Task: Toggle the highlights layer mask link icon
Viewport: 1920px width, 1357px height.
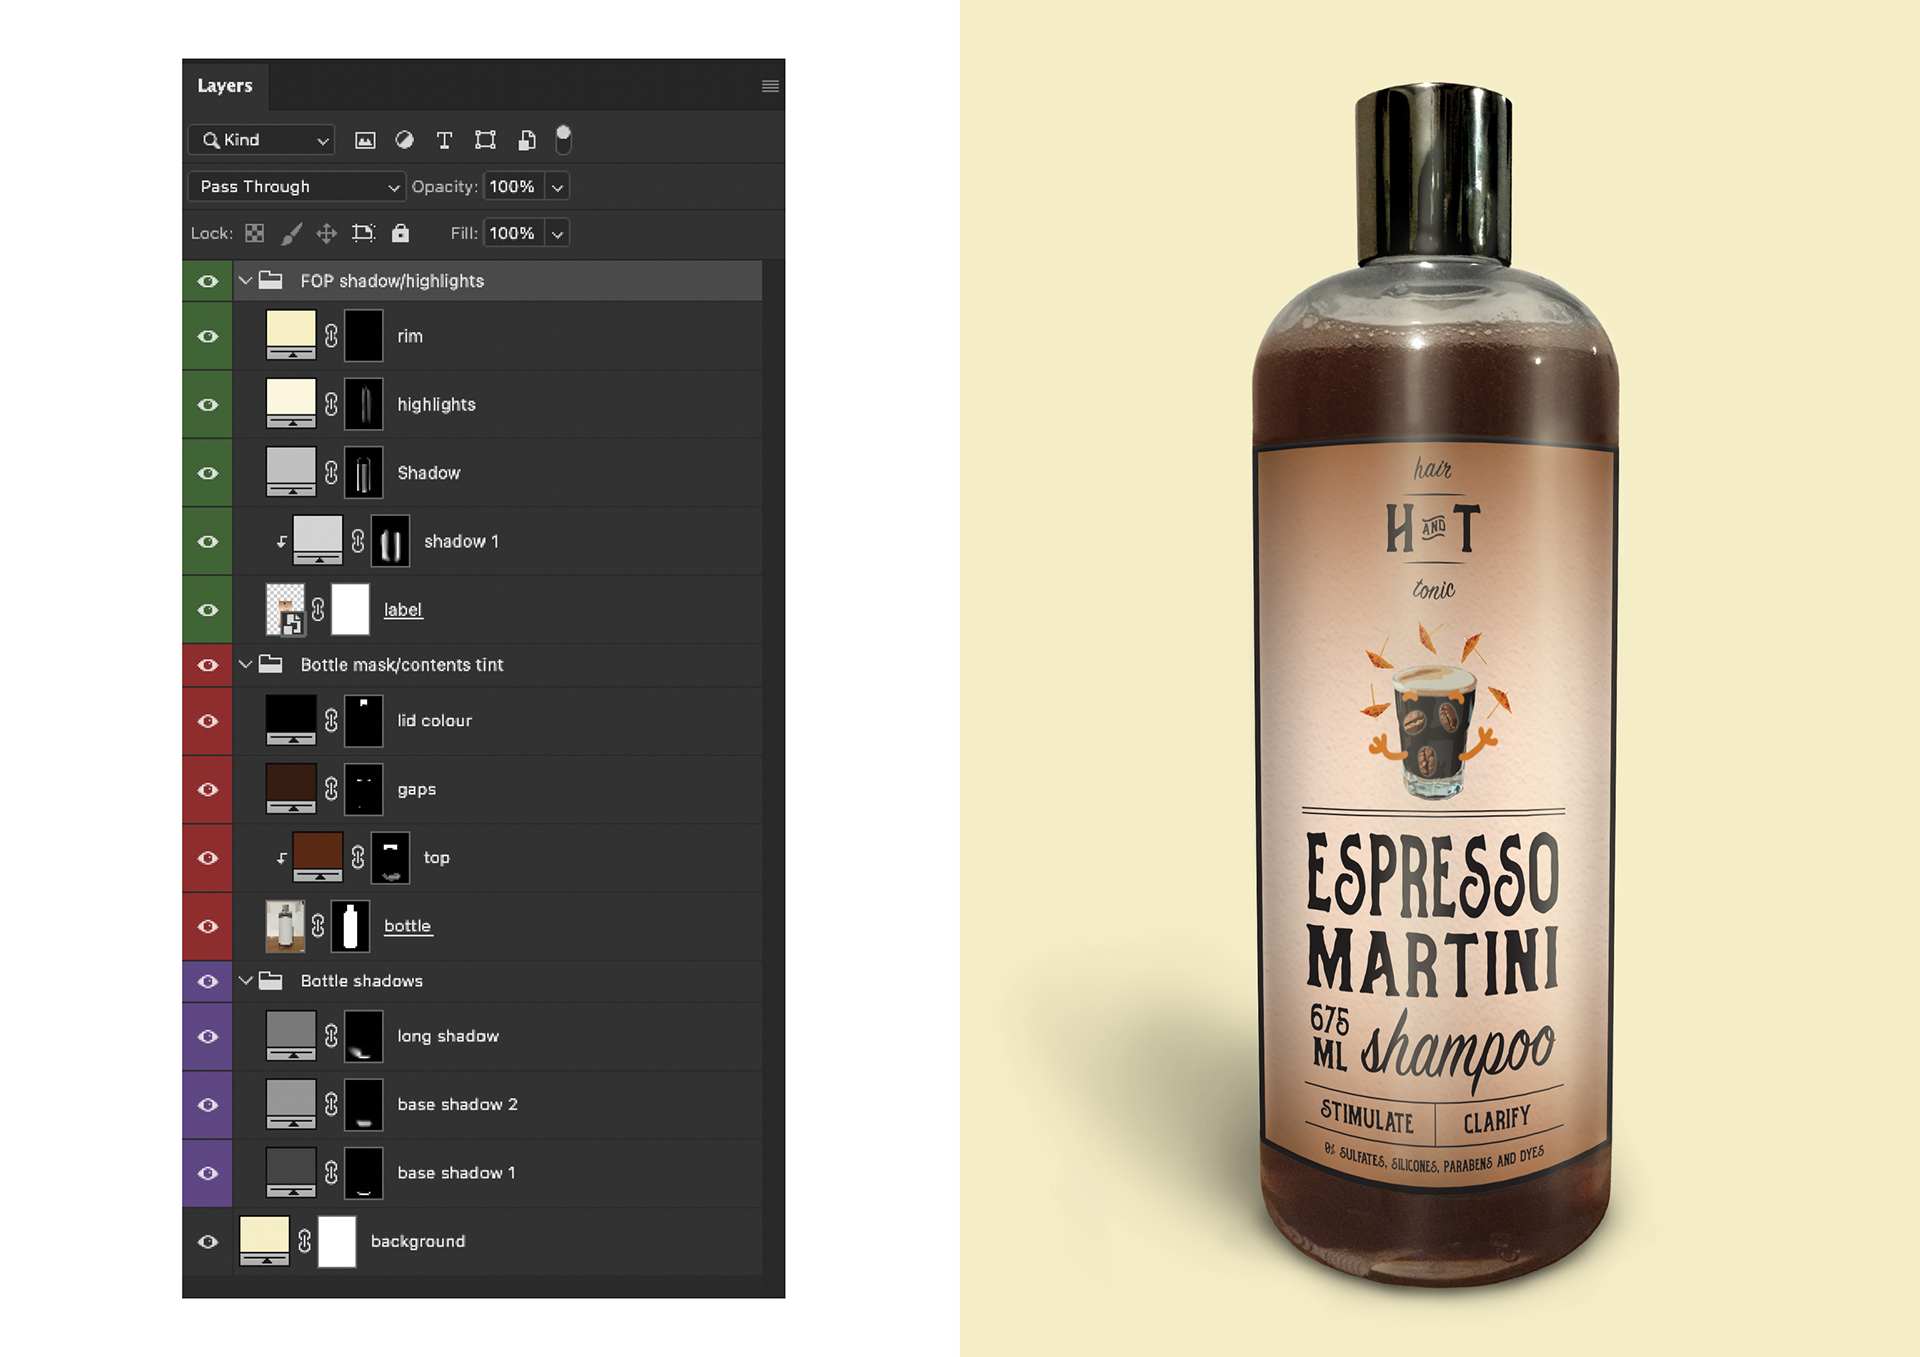Action: [331, 404]
